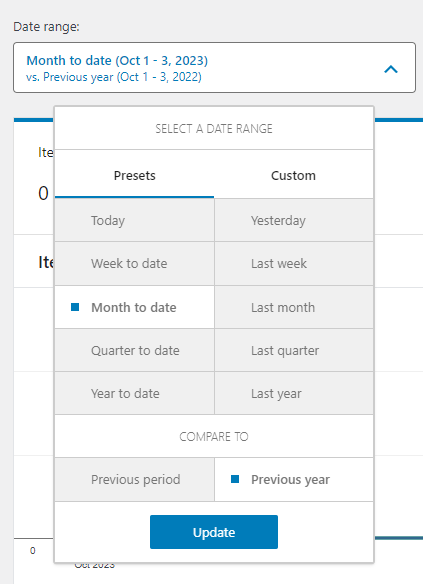The image size is (423, 584).
Task: Click blue square marker beside Month to date
Action: point(75,307)
